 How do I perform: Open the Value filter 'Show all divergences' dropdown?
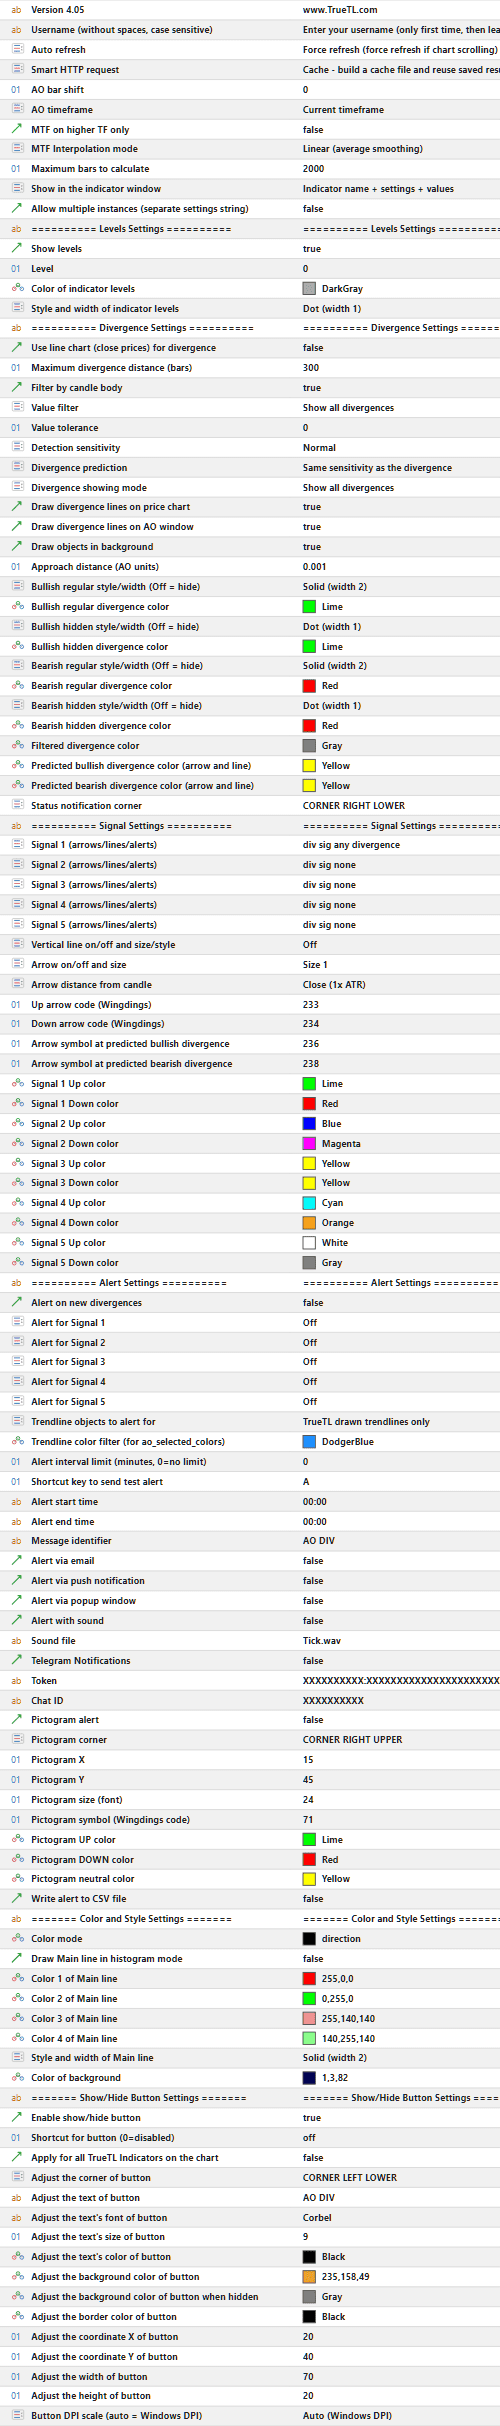point(348,408)
